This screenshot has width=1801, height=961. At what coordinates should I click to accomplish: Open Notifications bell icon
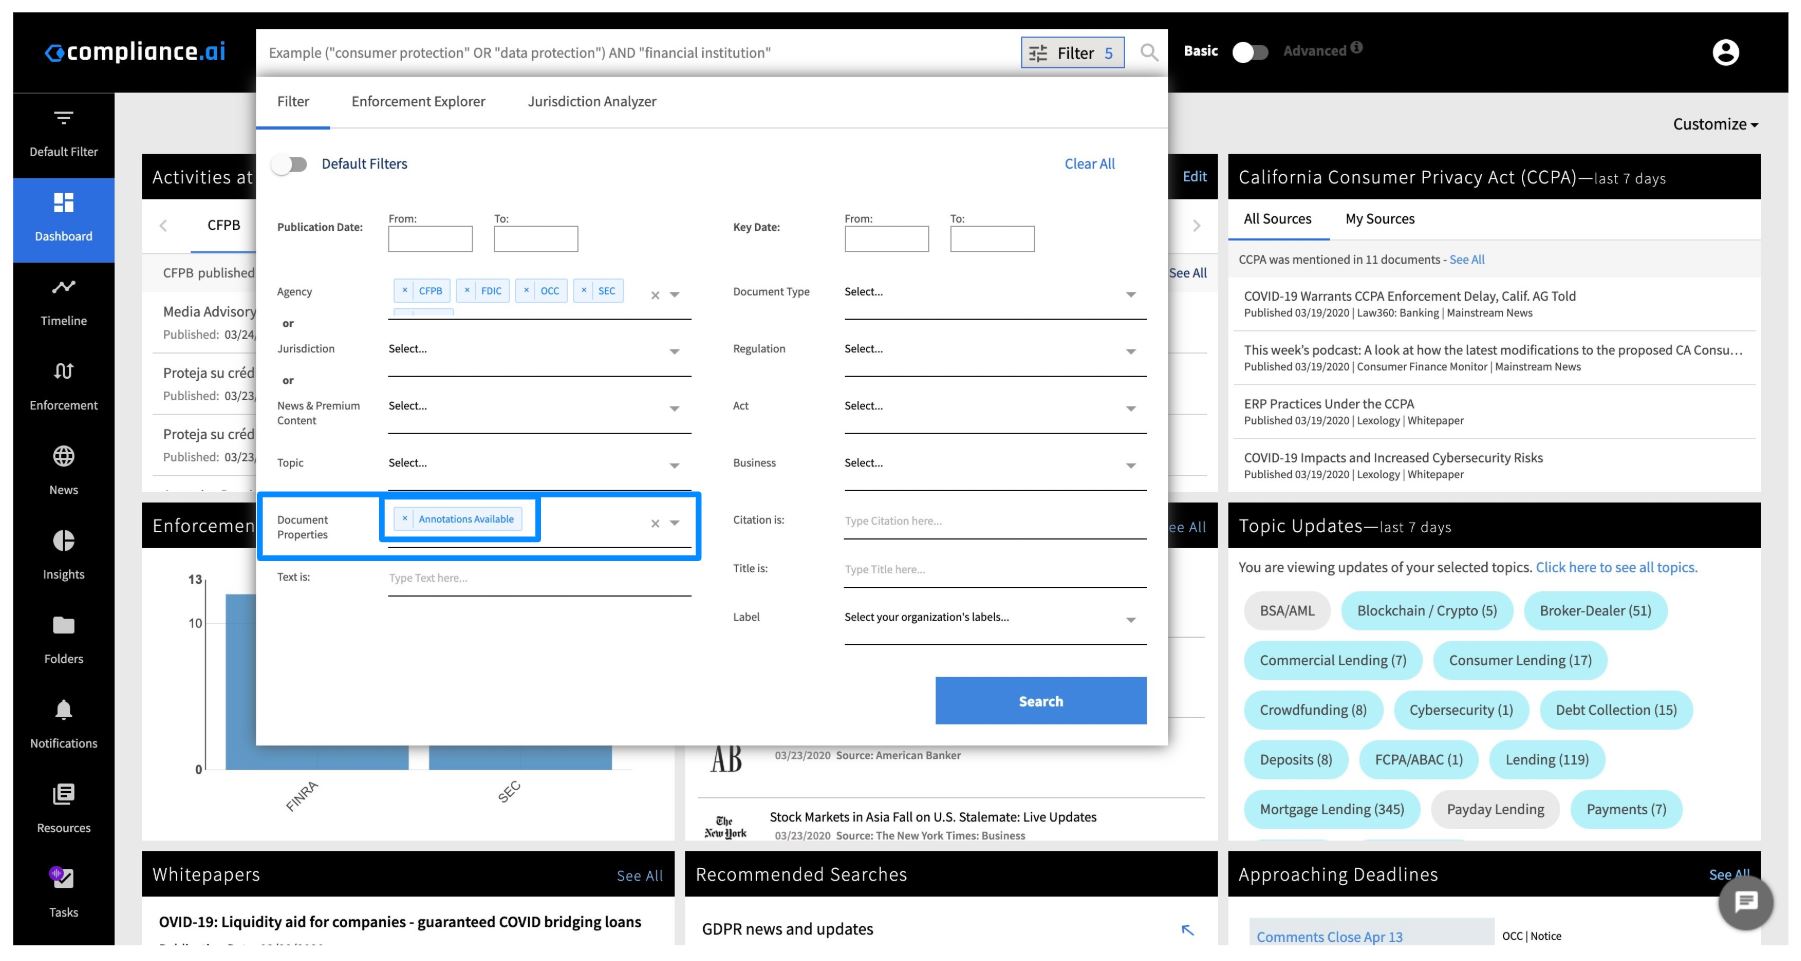63,710
